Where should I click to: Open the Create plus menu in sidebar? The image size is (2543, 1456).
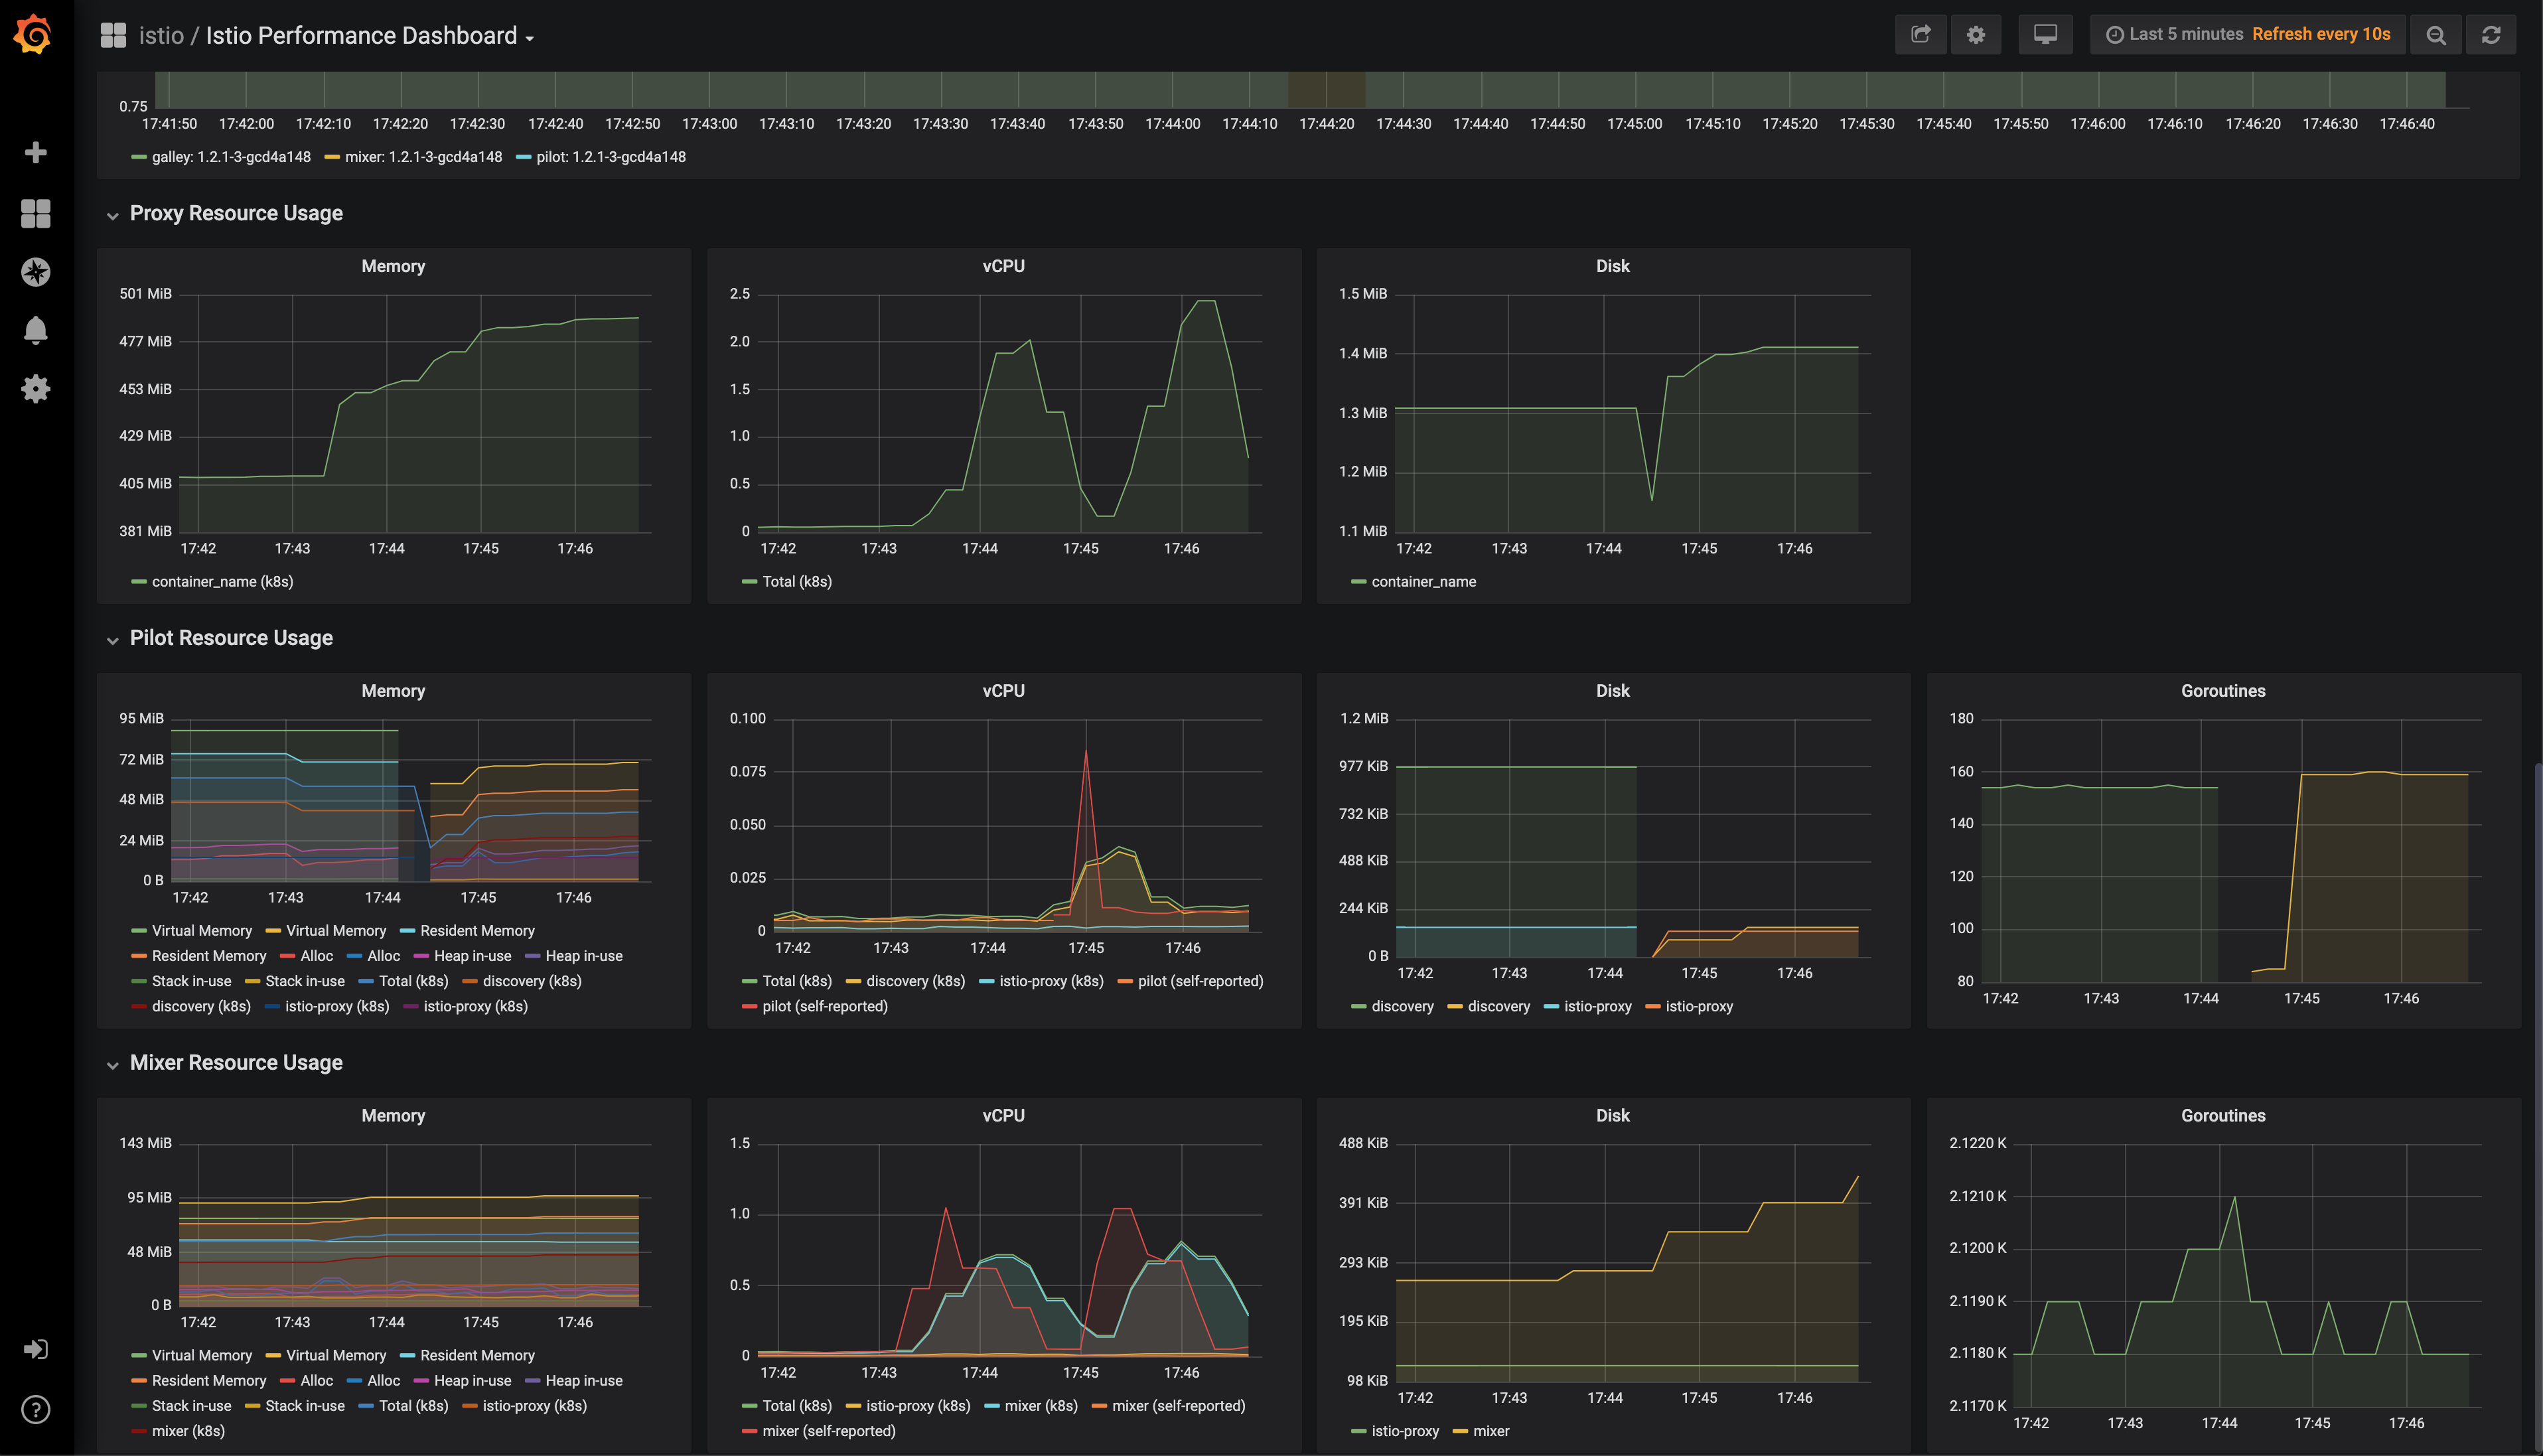click(x=35, y=152)
